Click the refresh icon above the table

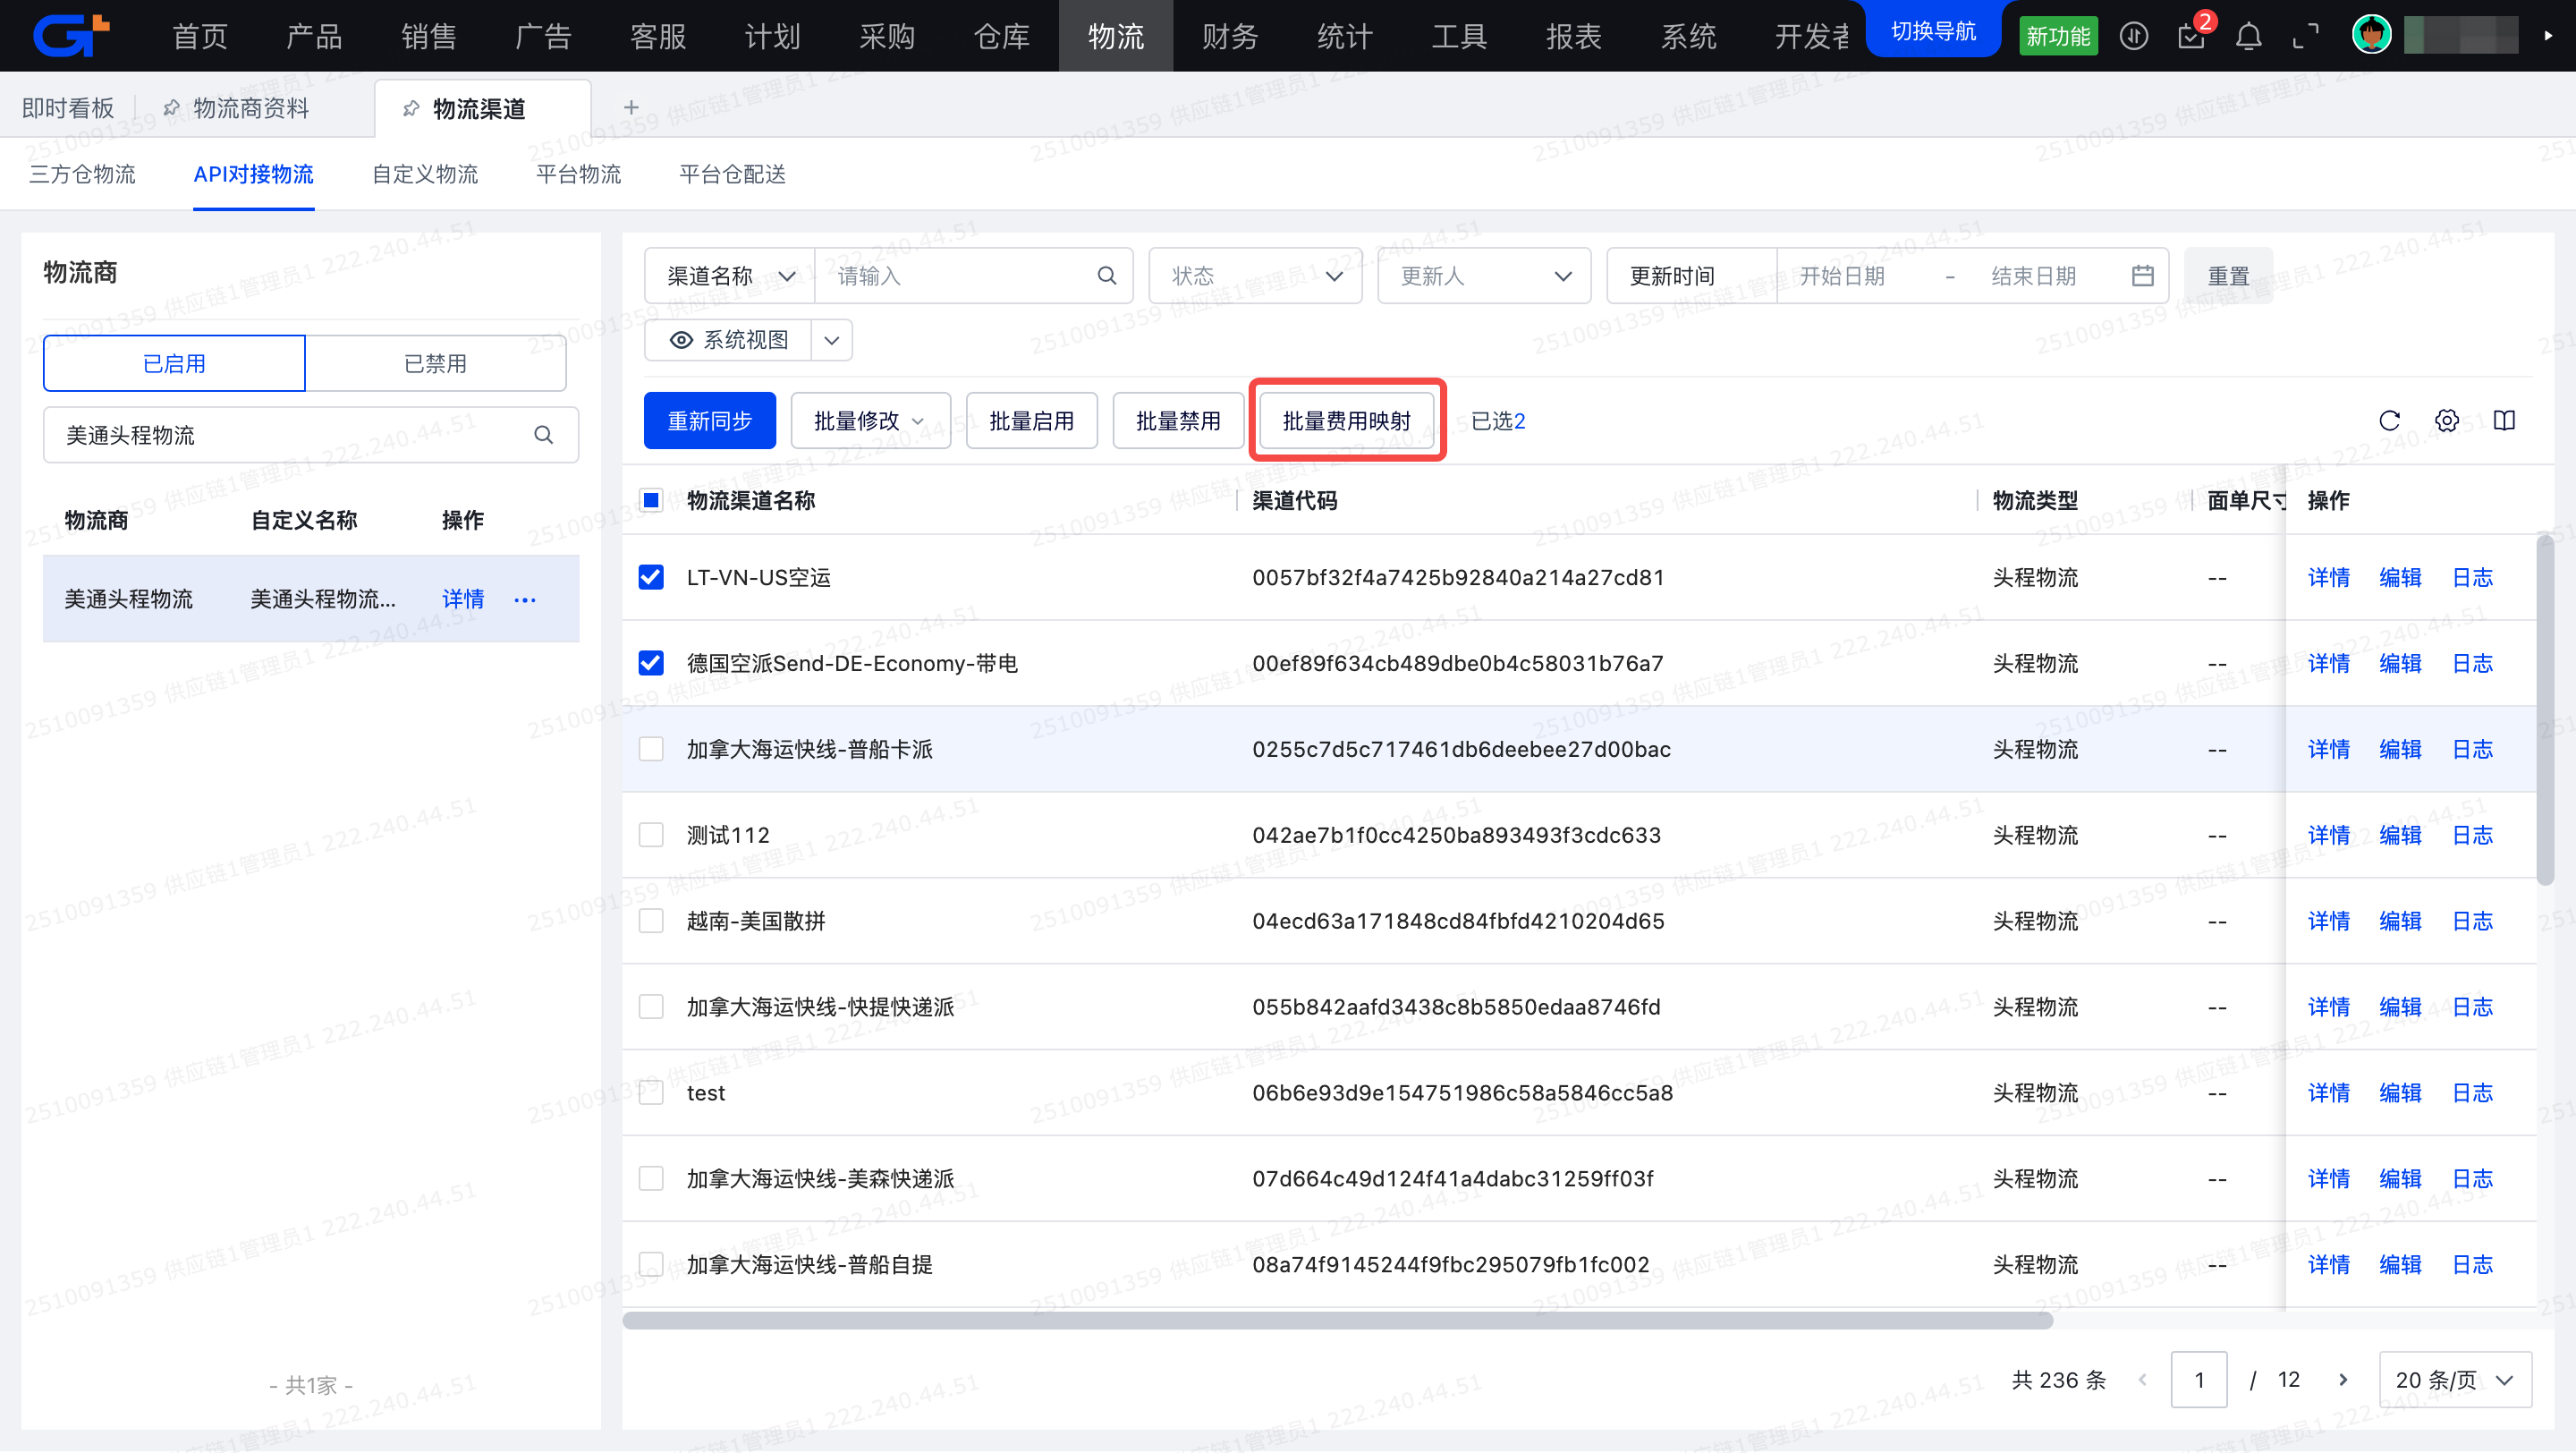point(2389,421)
